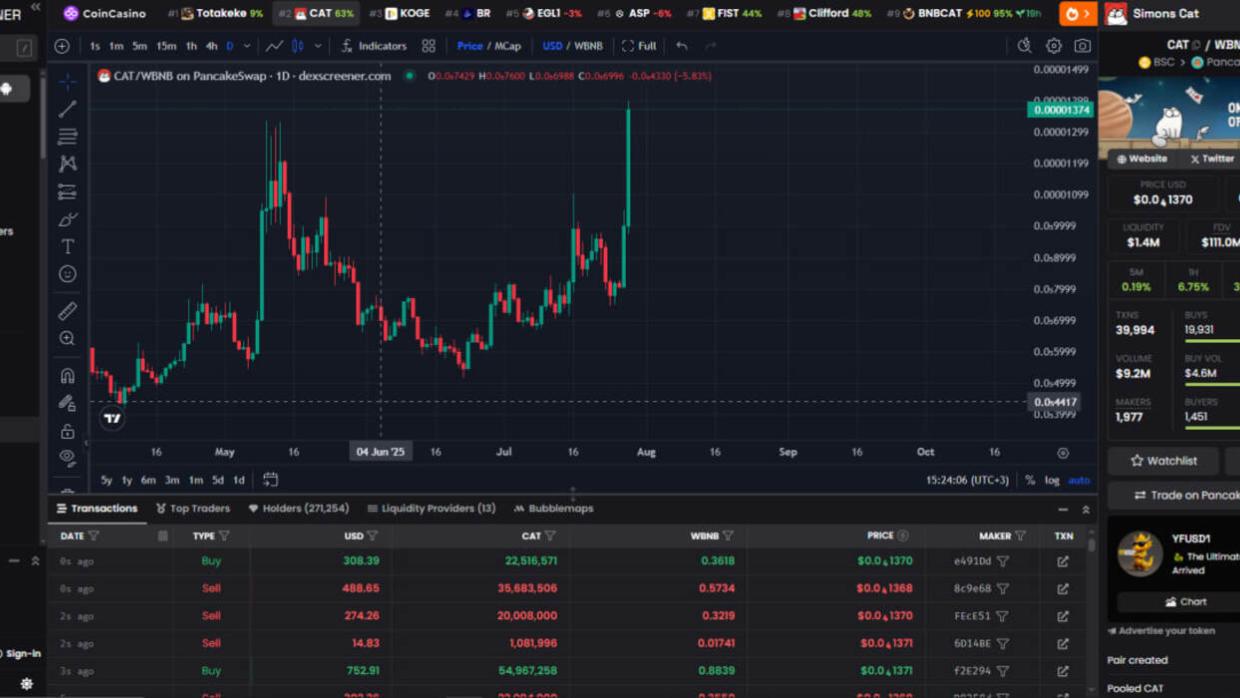Toggle lock all drawings
The height and width of the screenshot is (698, 1240).
[67, 432]
